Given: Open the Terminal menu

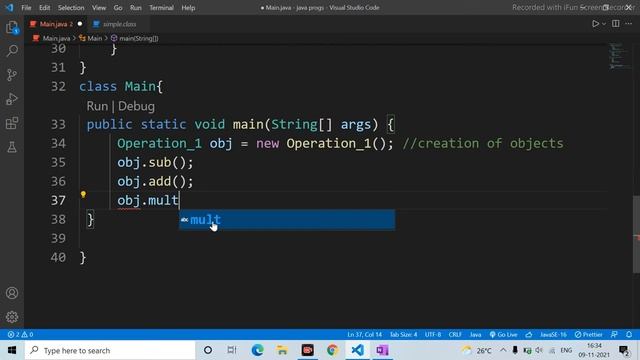Looking at the screenshot, I should (x=161, y=7).
